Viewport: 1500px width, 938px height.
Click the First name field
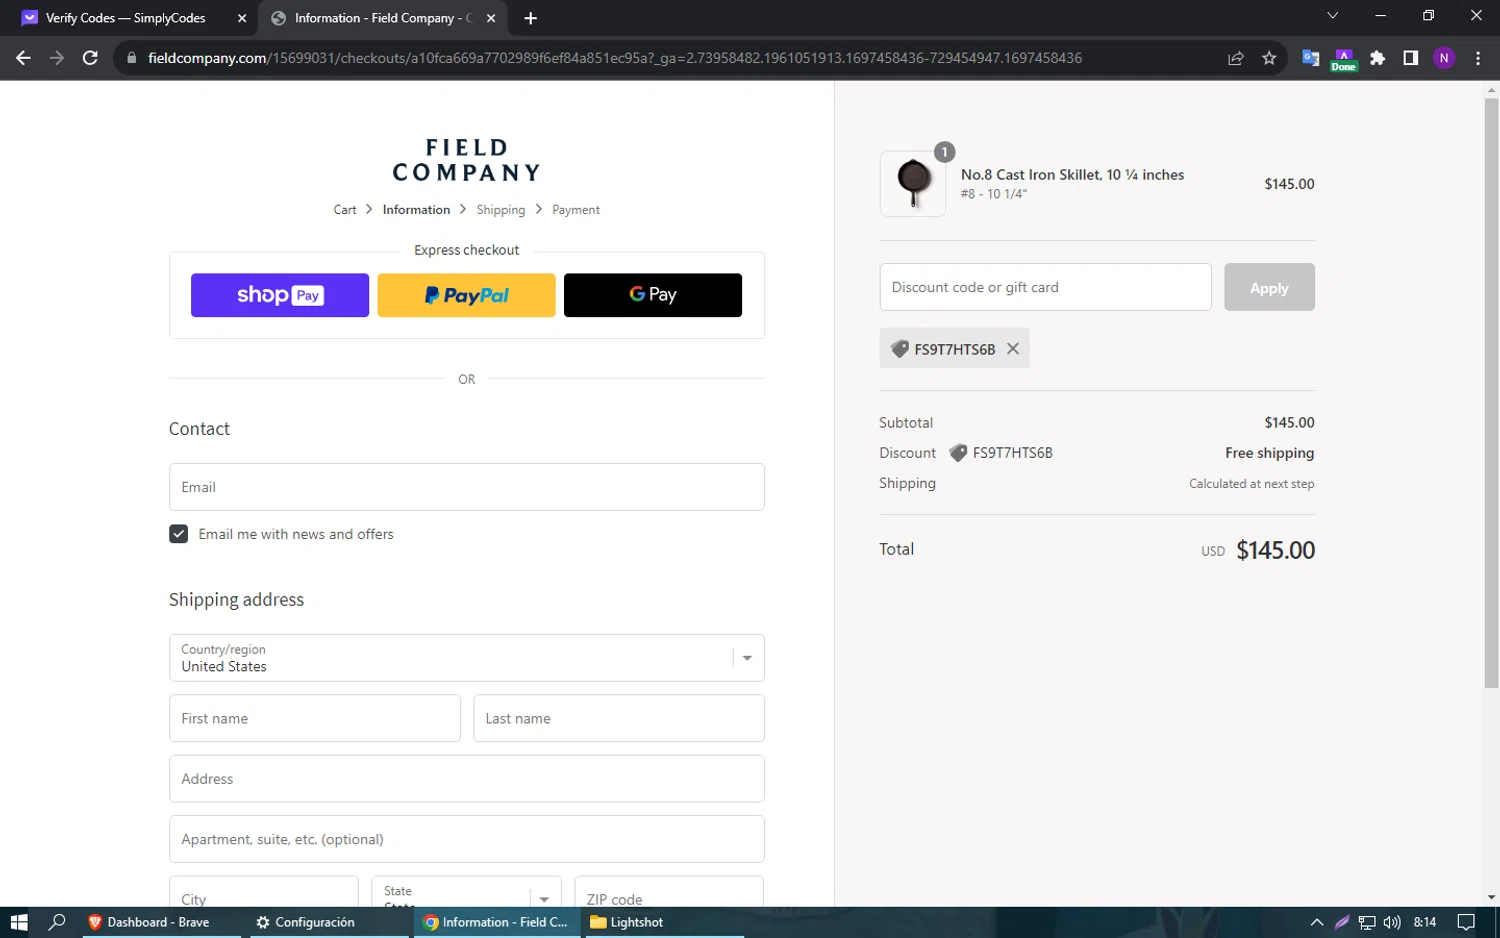click(x=314, y=718)
